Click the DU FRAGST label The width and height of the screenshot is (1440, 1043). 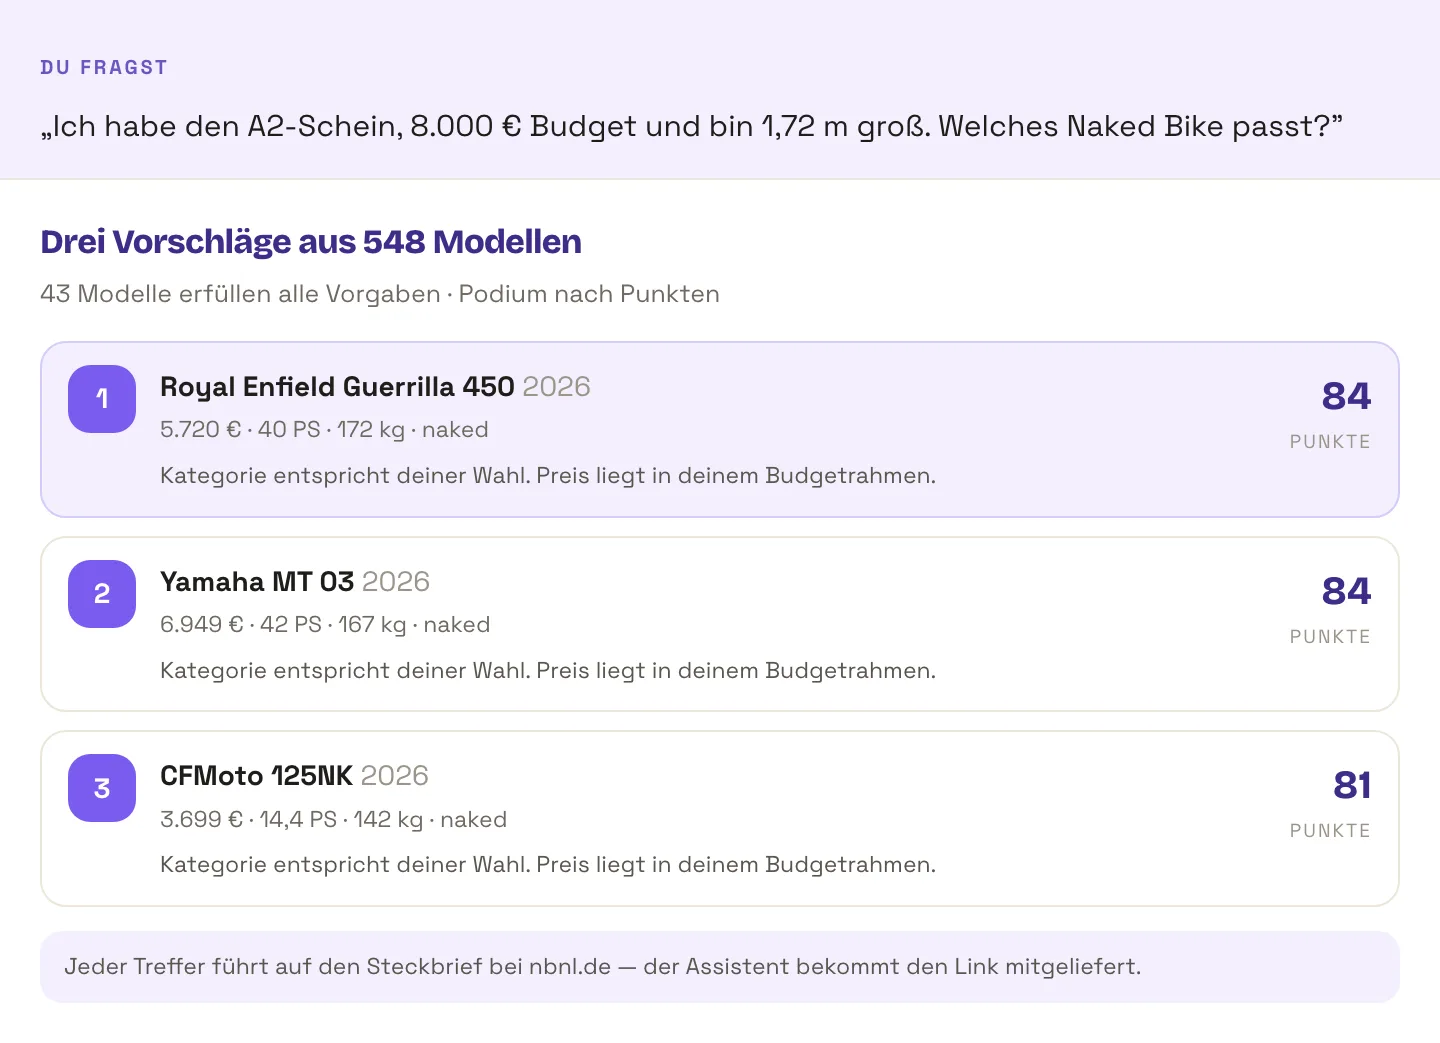coord(104,67)
